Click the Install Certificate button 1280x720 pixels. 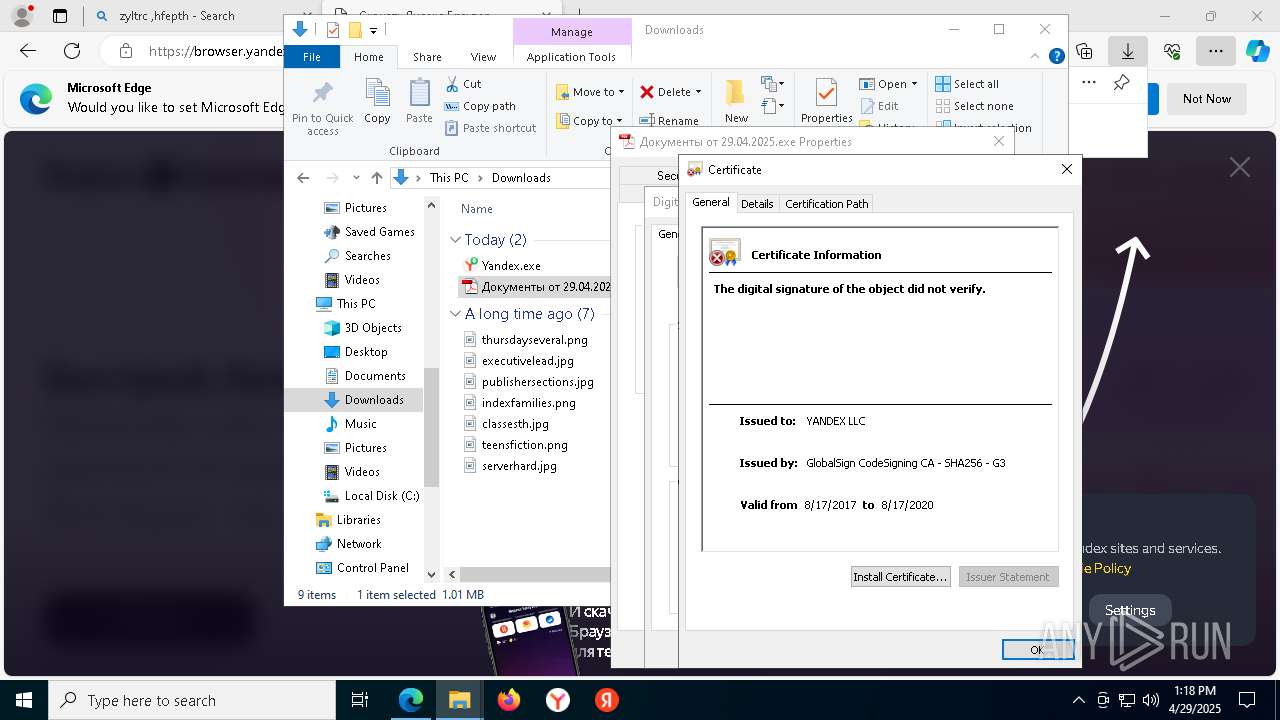click(x=900, y=577)
